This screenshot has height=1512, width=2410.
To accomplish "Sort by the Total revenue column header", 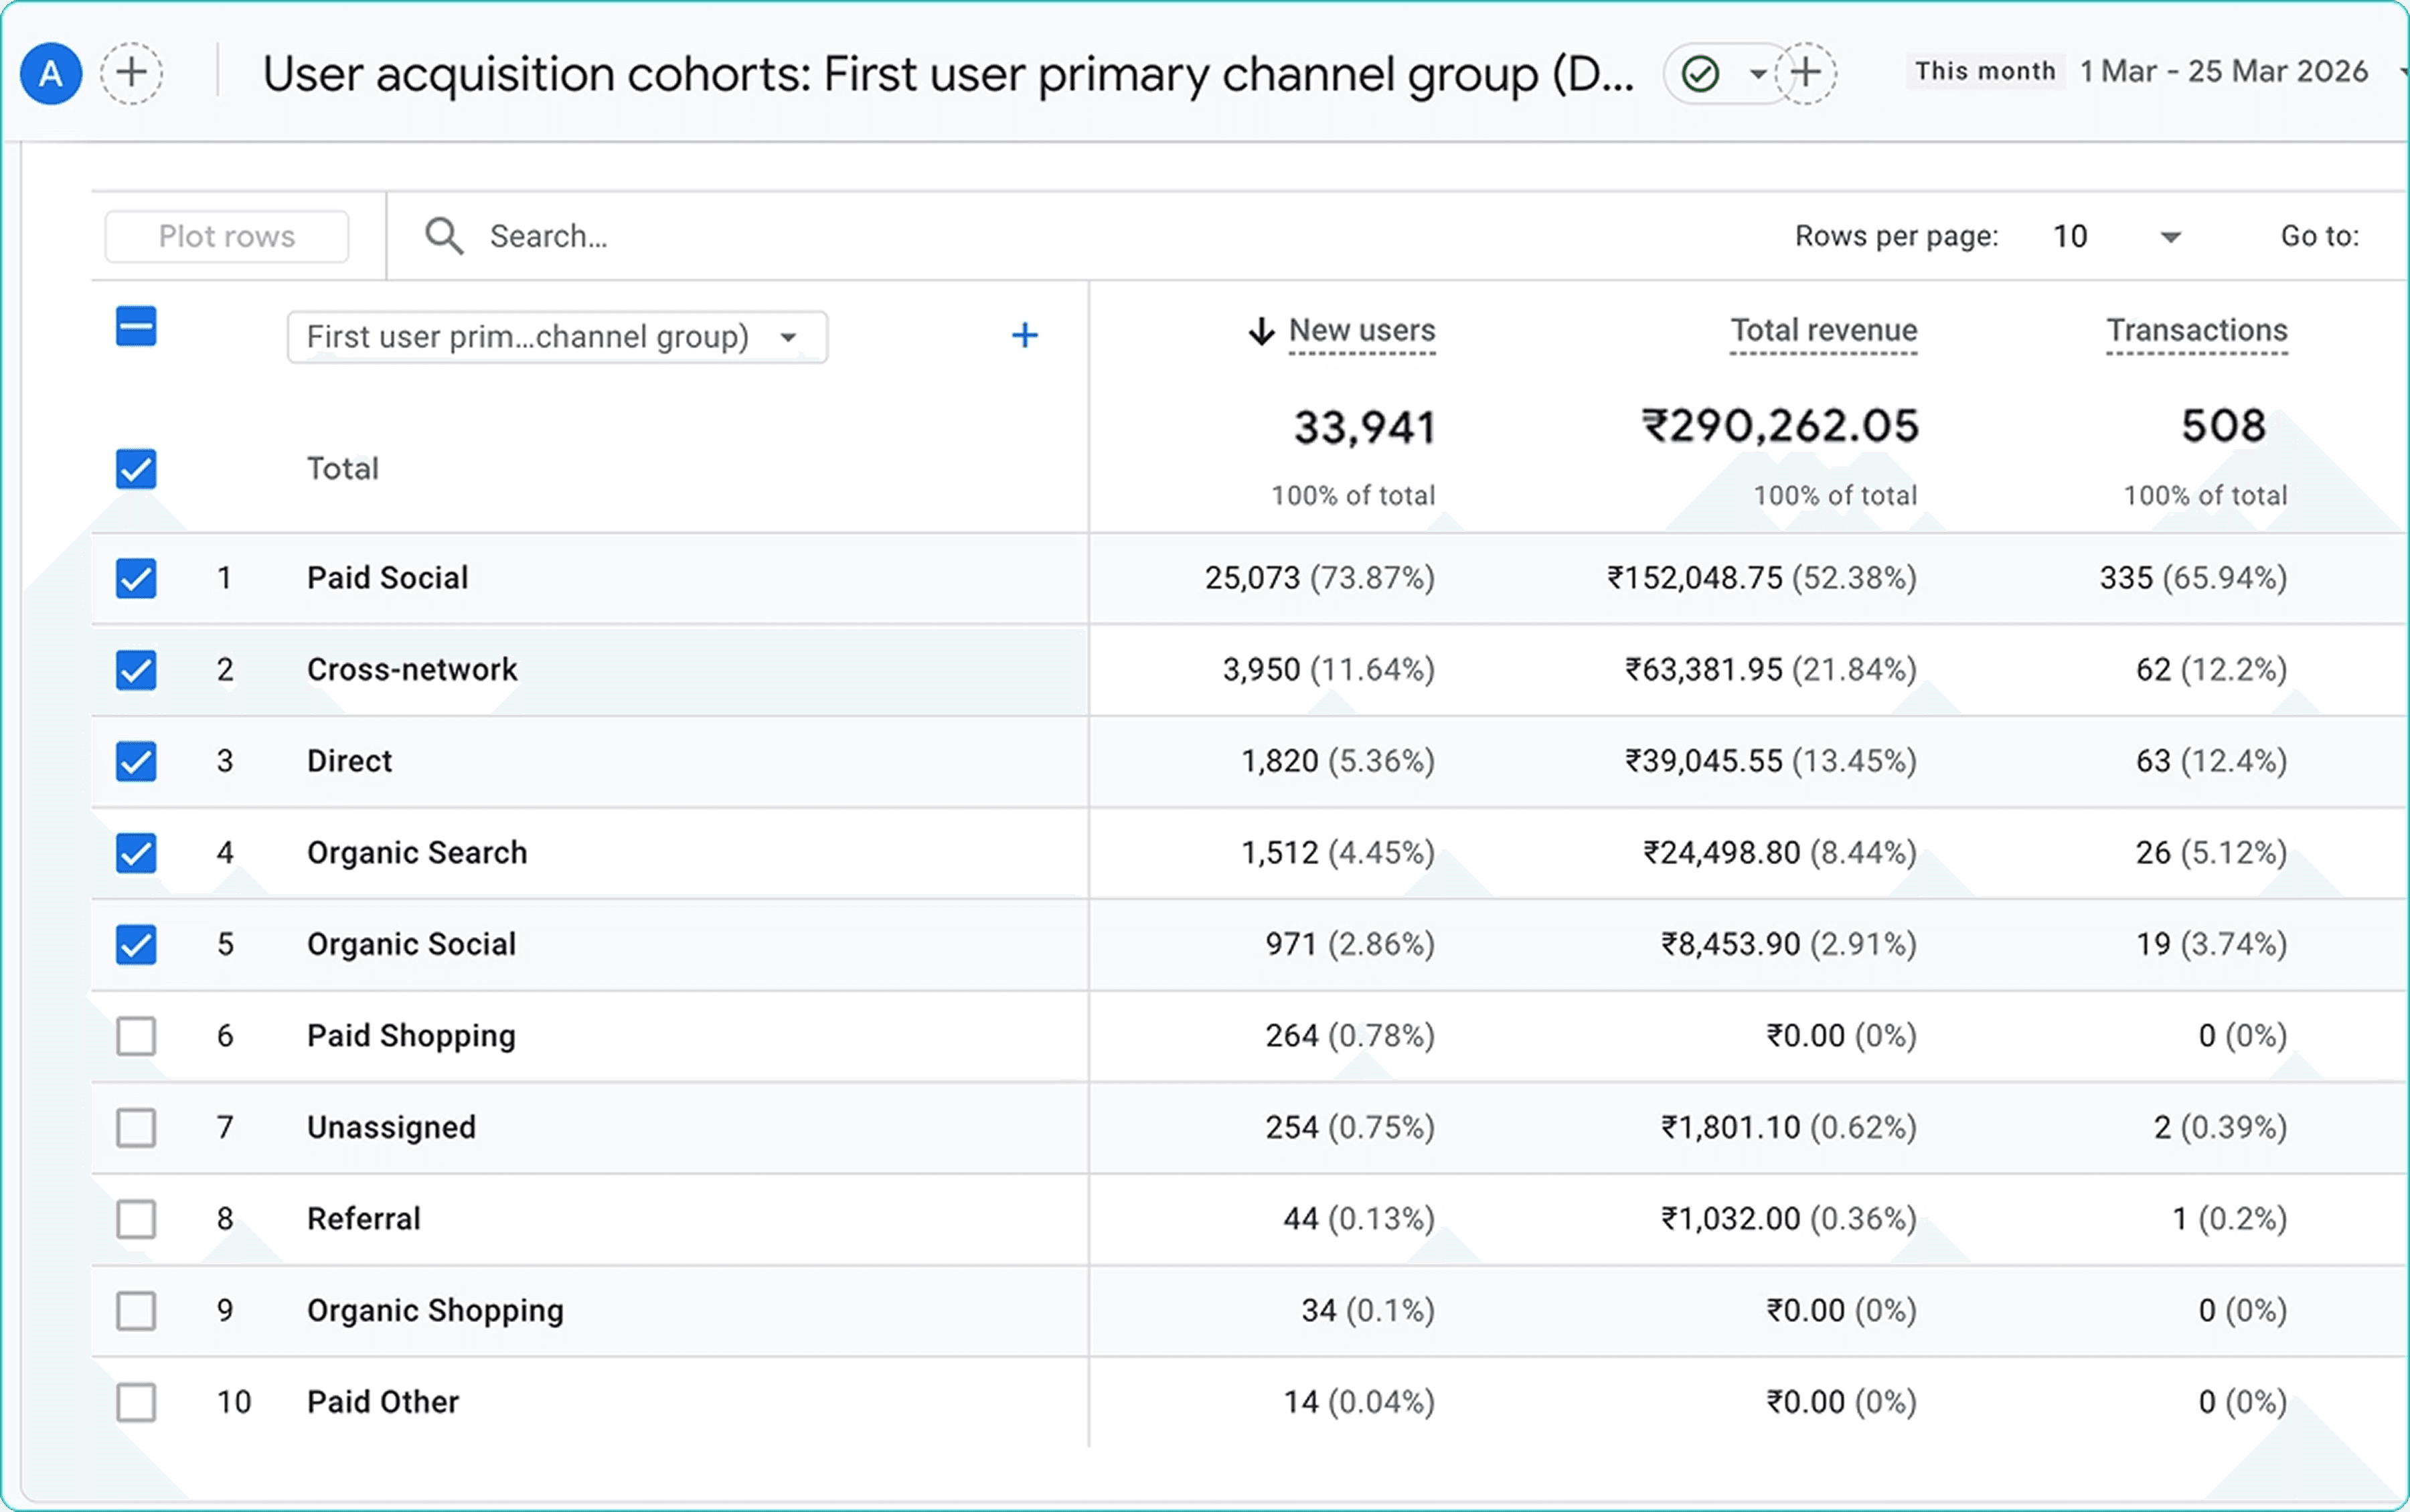I will 1823,330.
